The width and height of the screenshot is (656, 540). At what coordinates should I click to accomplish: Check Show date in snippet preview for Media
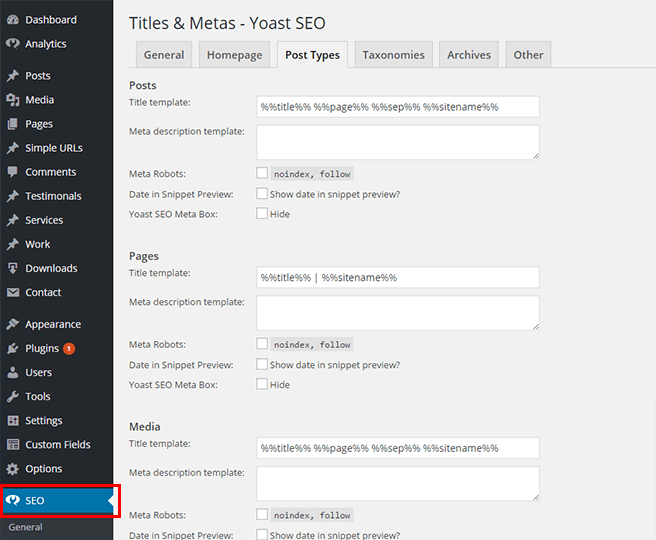(262, 535)
